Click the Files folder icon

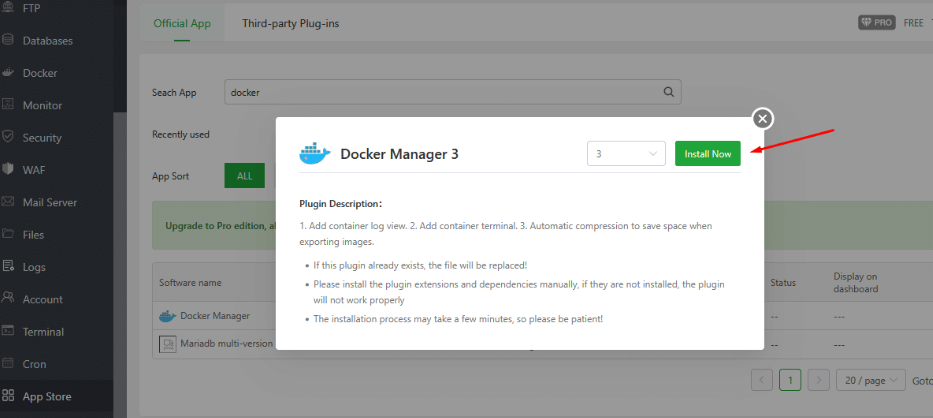pyautogui.click(x=8, y=234)
